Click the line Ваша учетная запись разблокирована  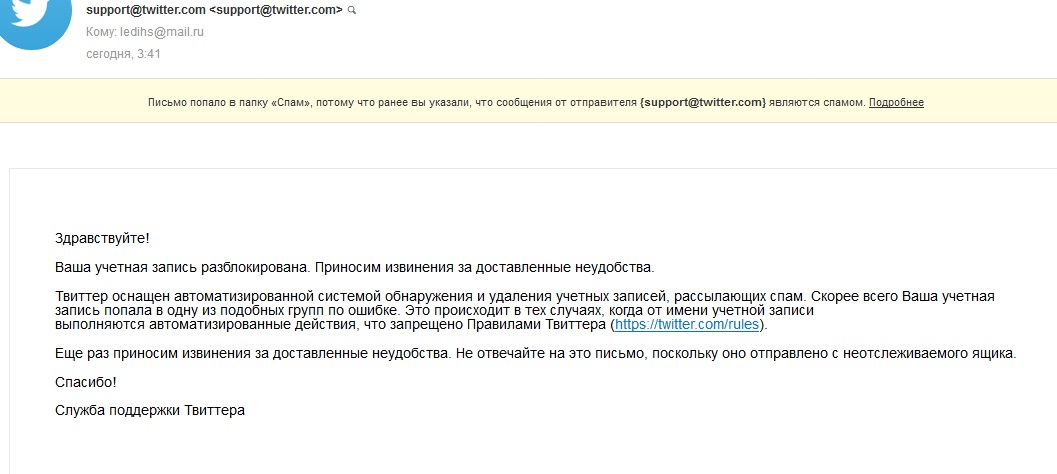click(x=182, y=267)
